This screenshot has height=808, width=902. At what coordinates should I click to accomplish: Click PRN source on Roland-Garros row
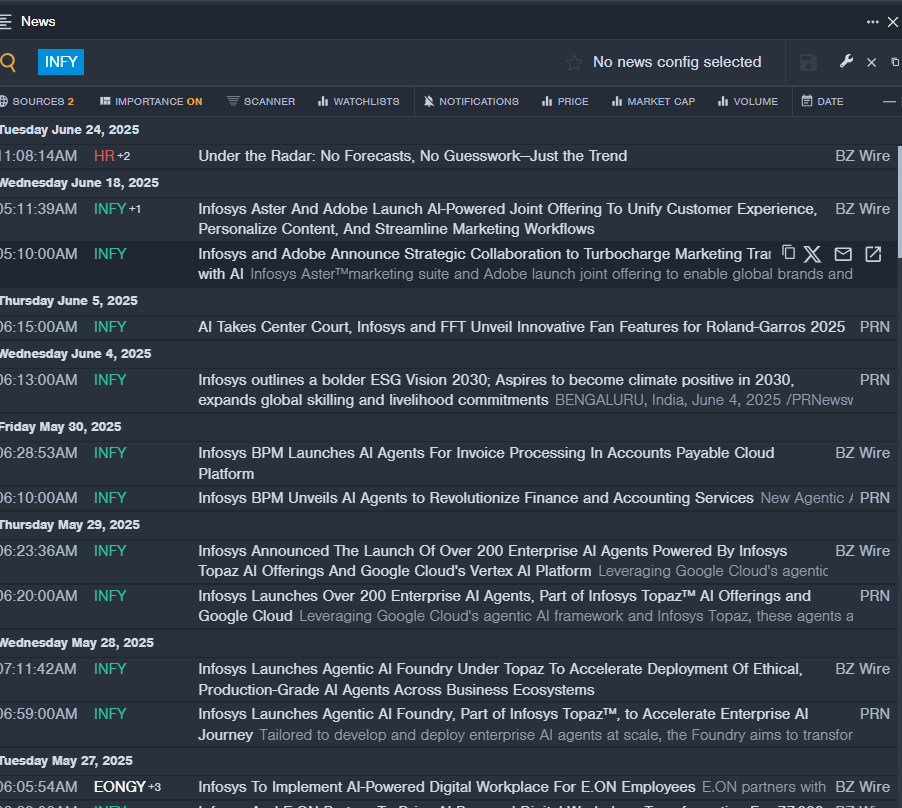[874, 327]
